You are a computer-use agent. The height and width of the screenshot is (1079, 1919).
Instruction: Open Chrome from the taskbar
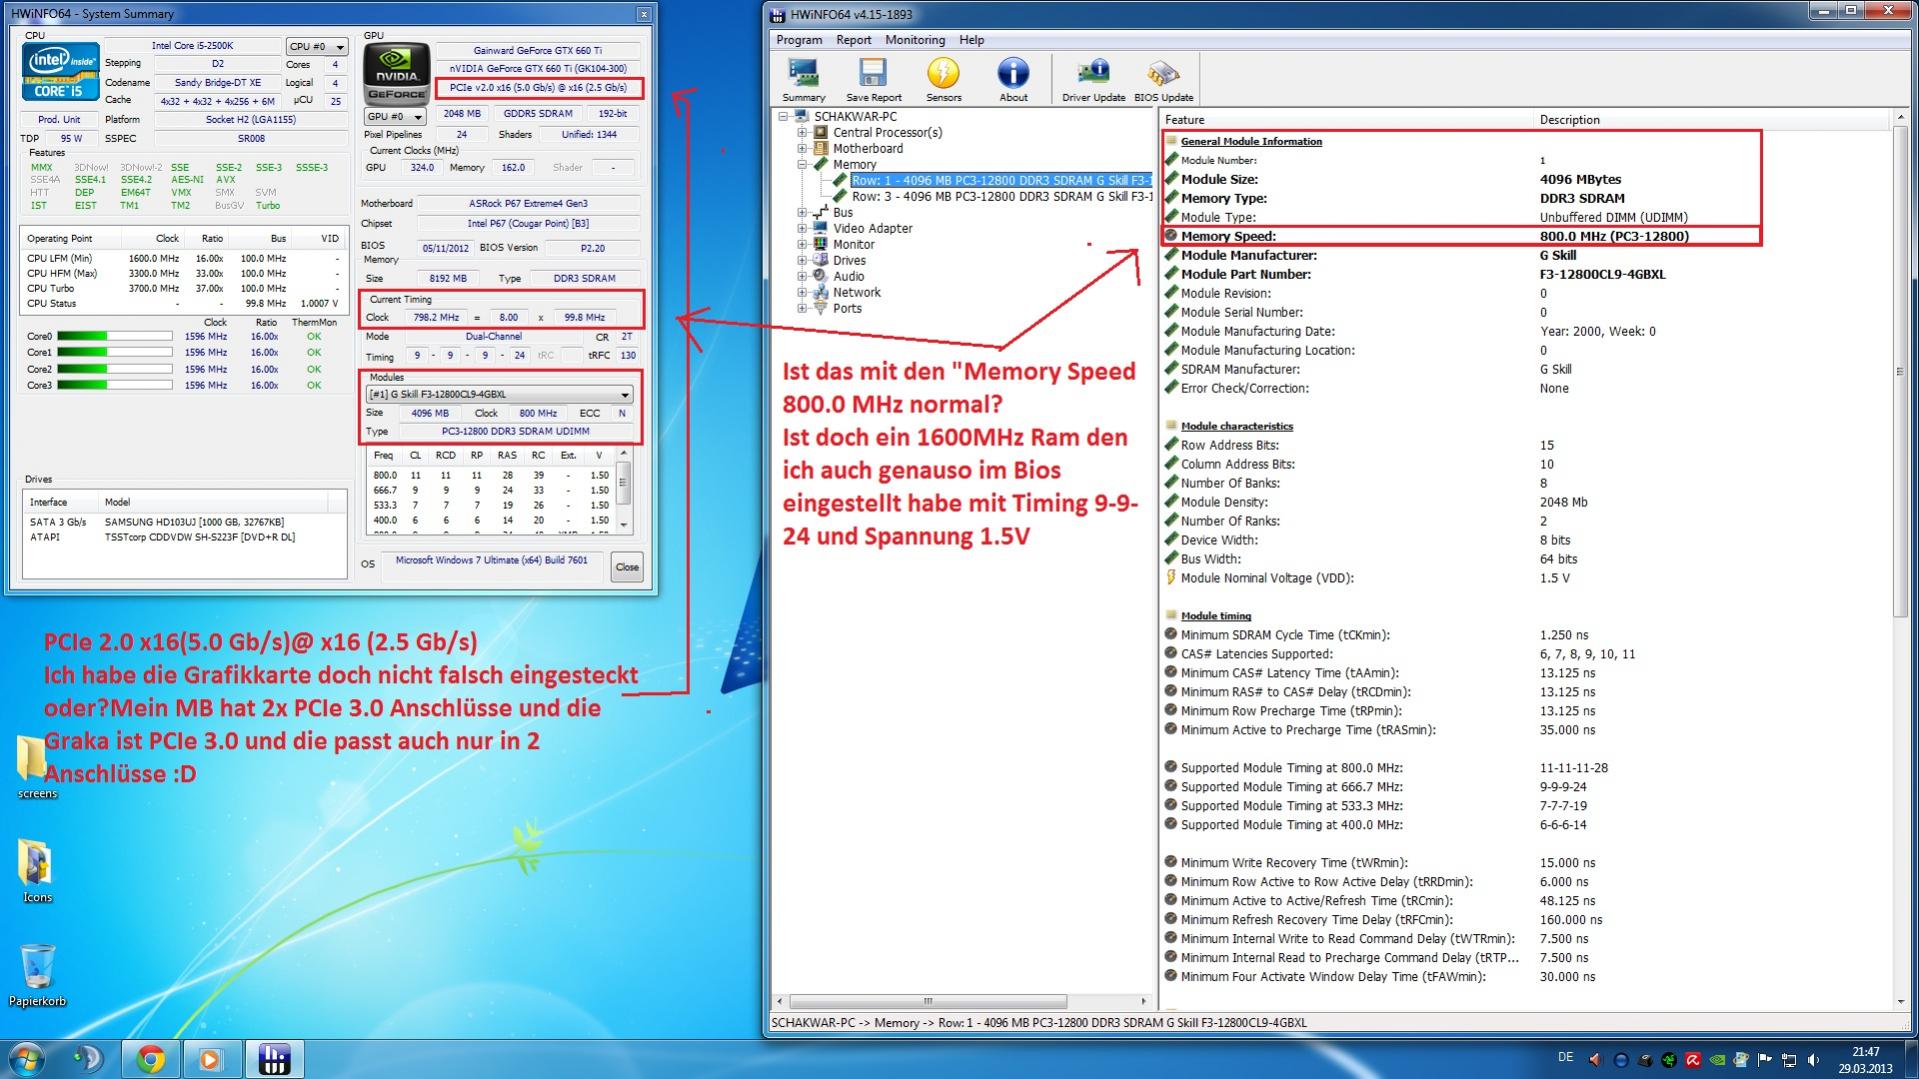pyautogui.click(x=151, y=1059)
